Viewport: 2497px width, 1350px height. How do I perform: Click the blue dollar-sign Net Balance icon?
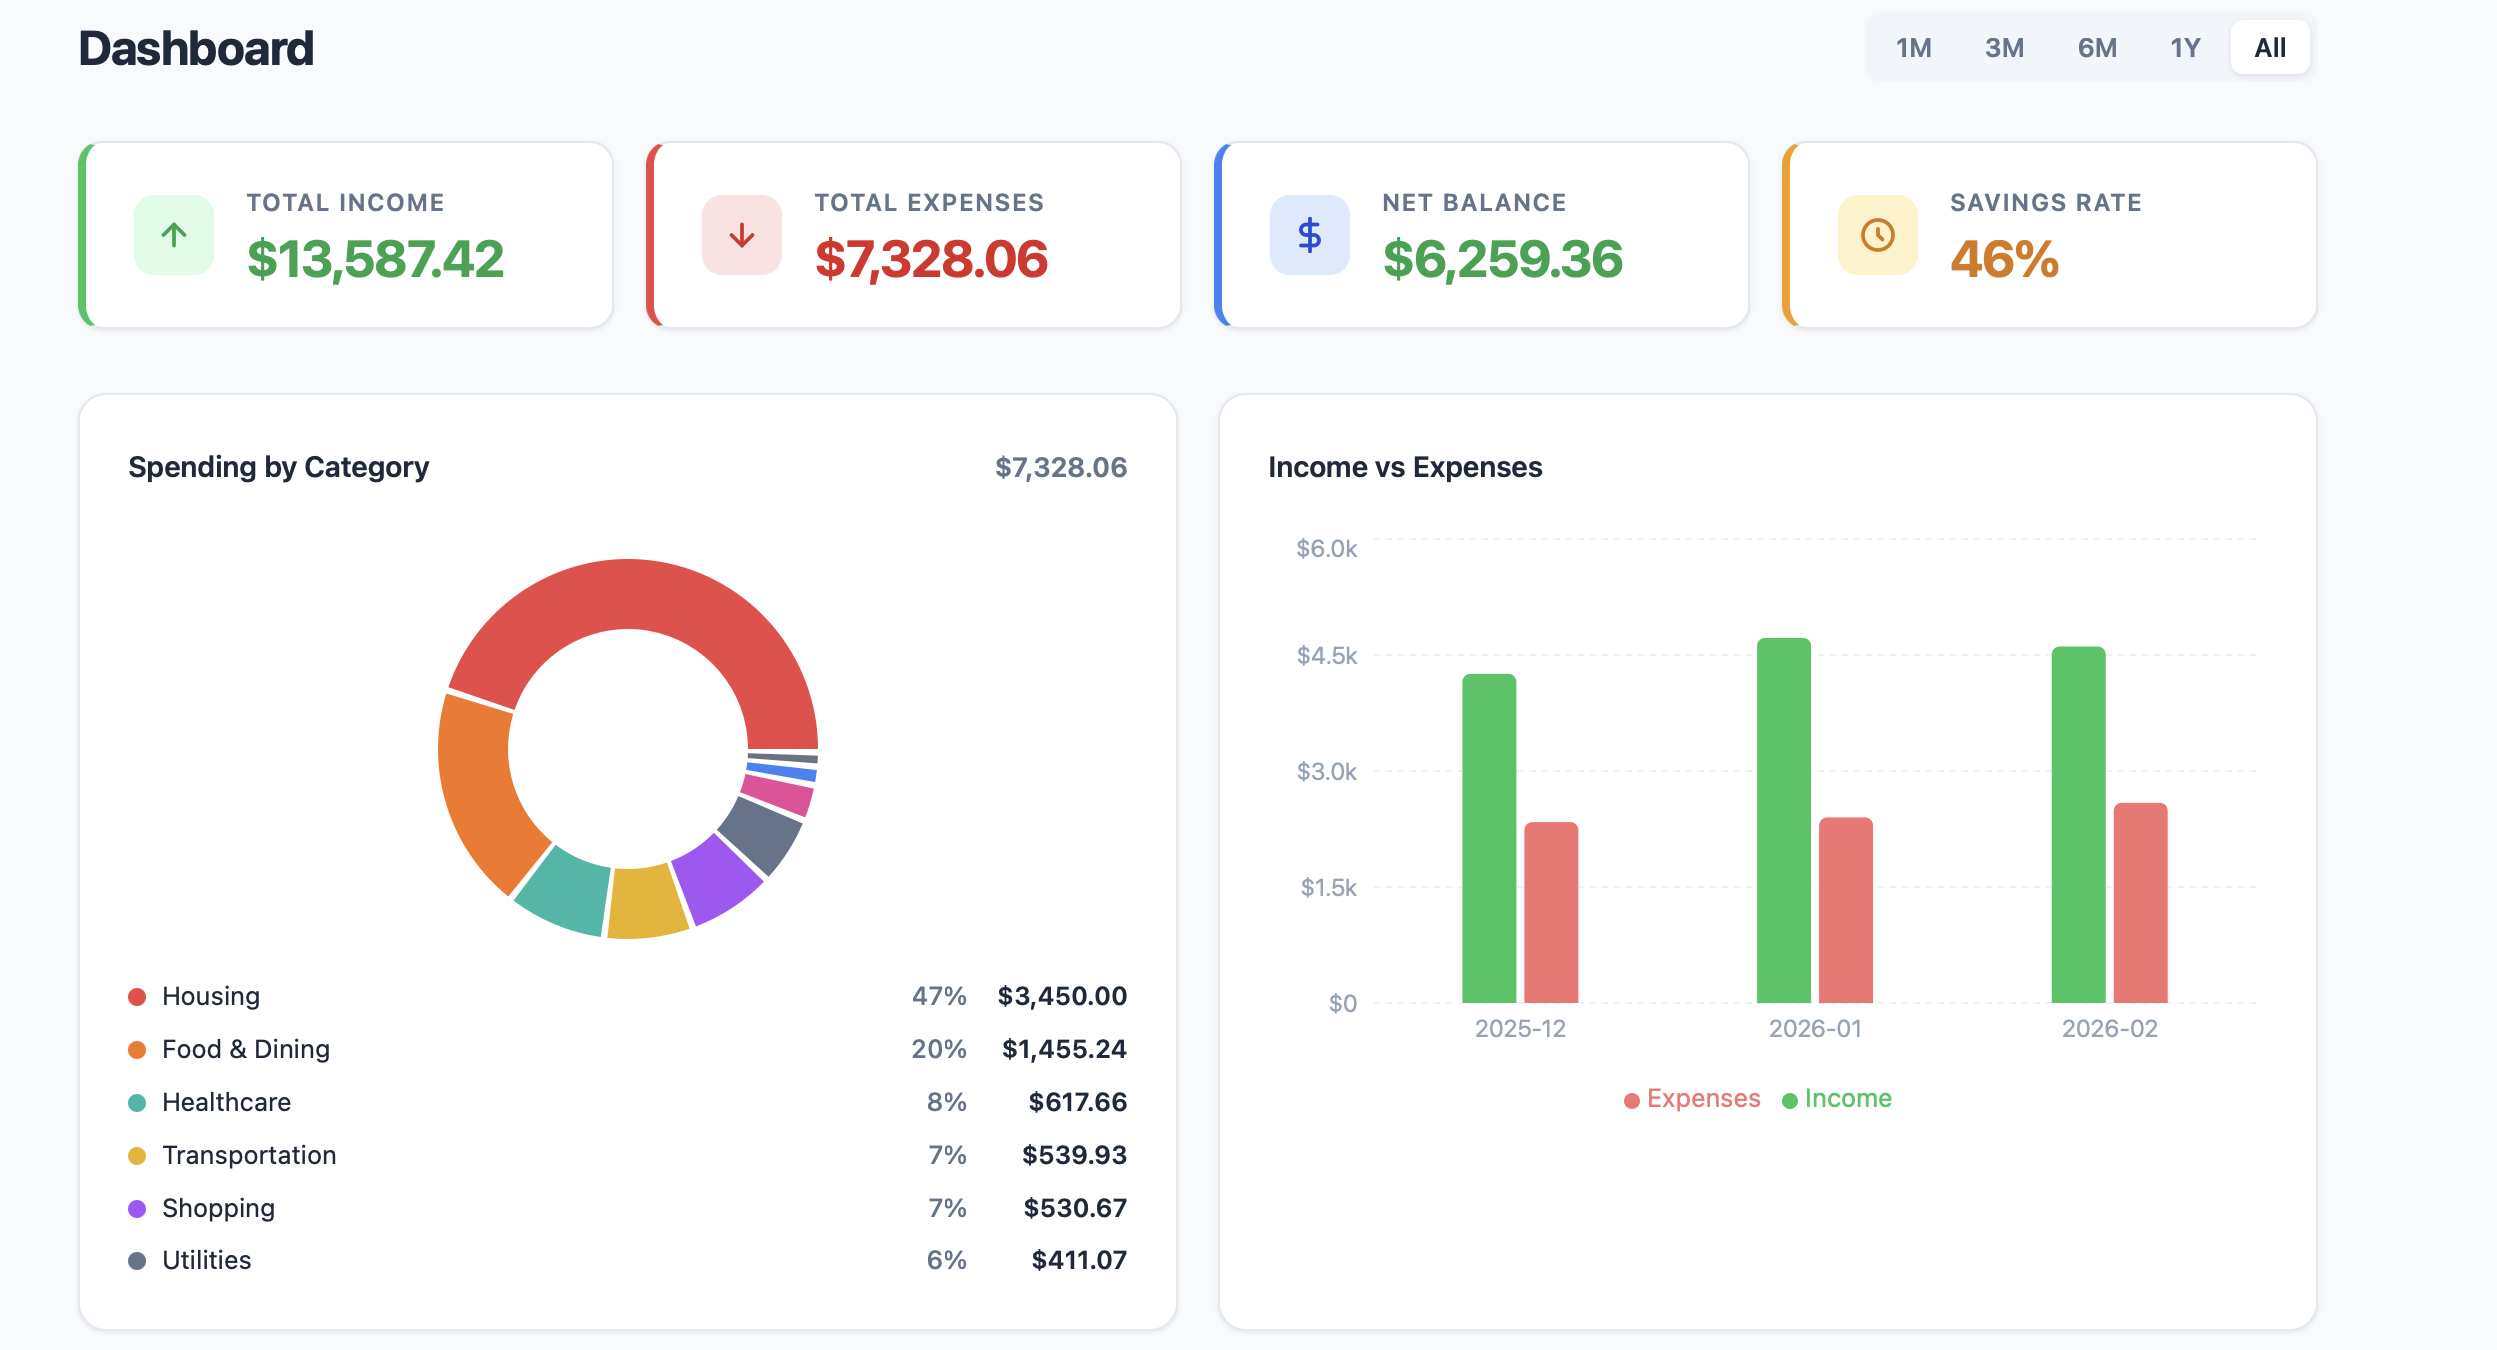(1309, 235)
